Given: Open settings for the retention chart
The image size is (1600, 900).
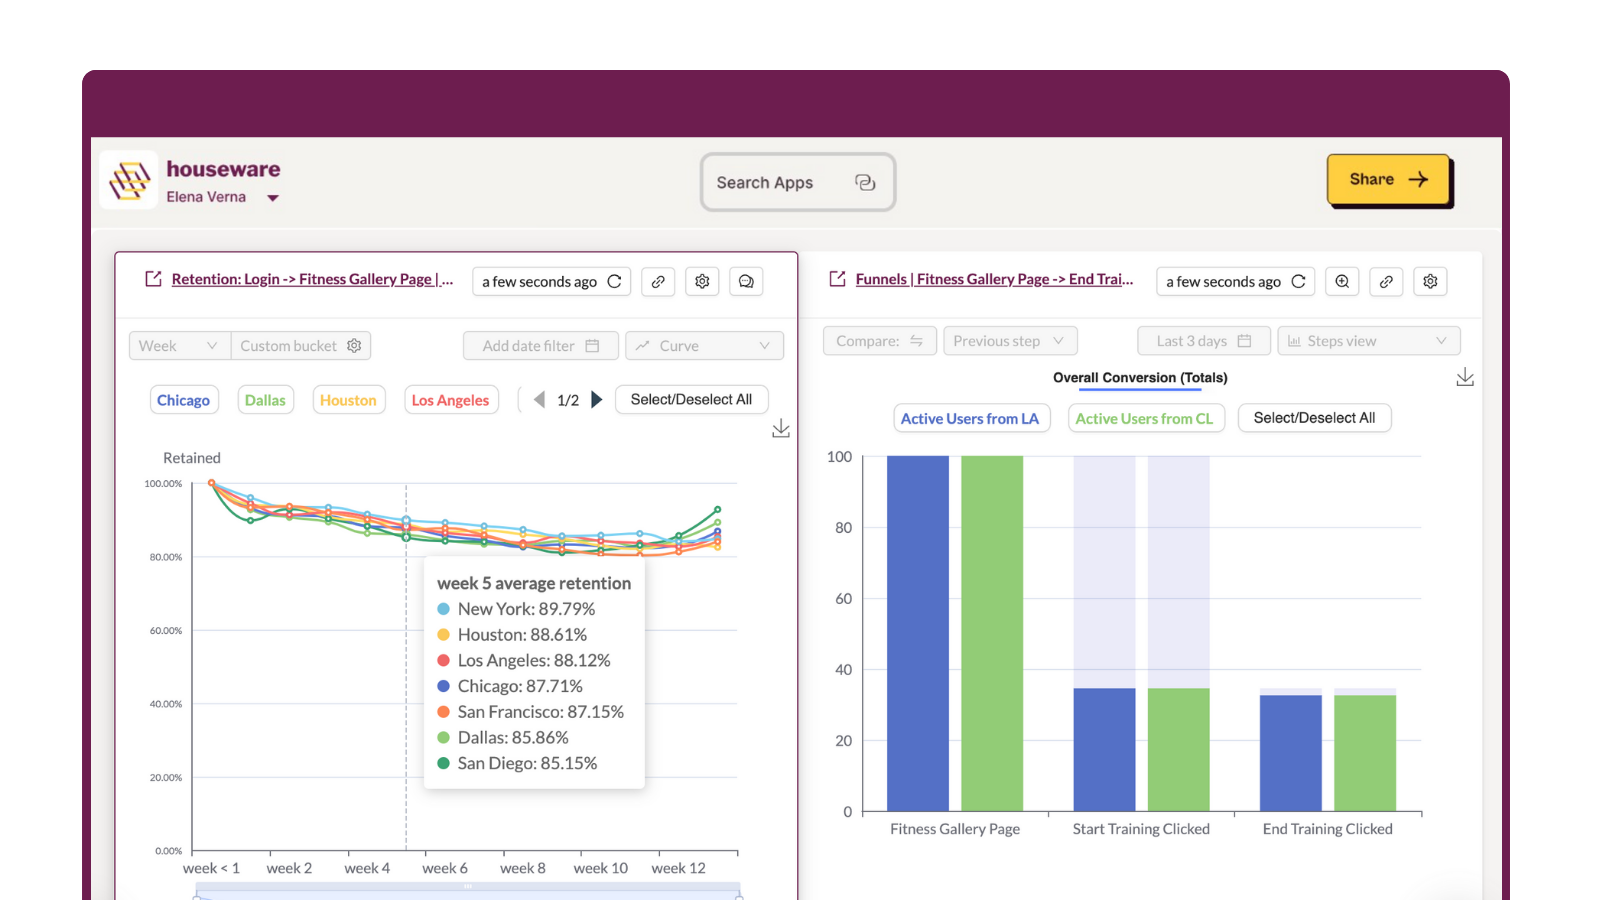Looking at the screenshot, I should 702,281.
